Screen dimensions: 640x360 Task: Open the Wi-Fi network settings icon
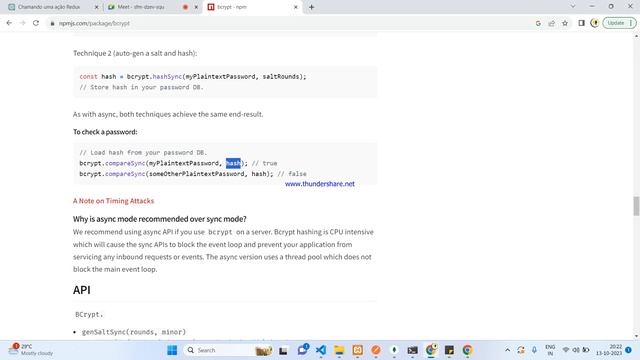pos(566,350)
